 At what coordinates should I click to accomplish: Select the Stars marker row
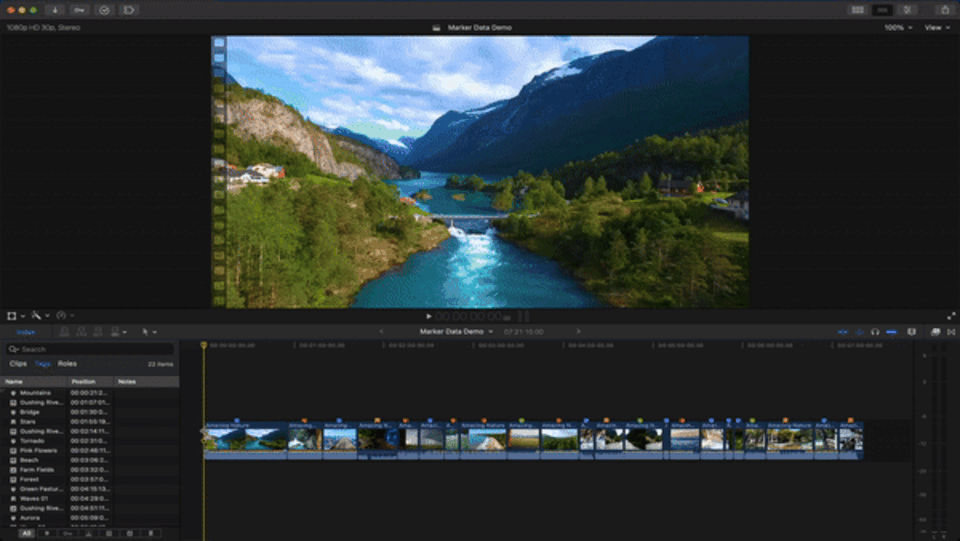click(89, 422)
